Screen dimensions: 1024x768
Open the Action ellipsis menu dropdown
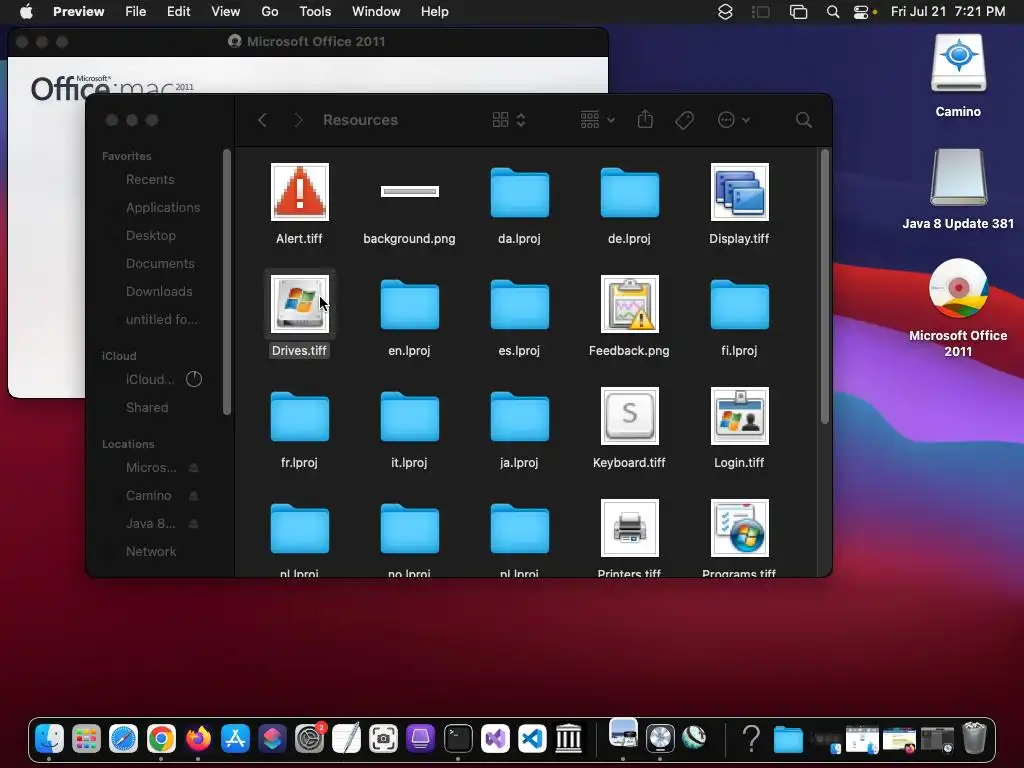733,120
